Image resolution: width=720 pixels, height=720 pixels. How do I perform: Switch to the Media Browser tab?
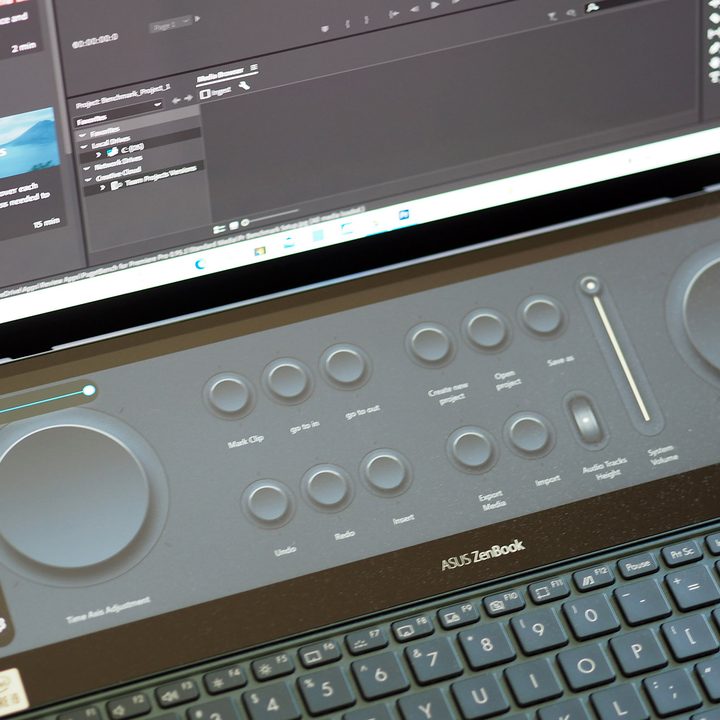point(220,76)
